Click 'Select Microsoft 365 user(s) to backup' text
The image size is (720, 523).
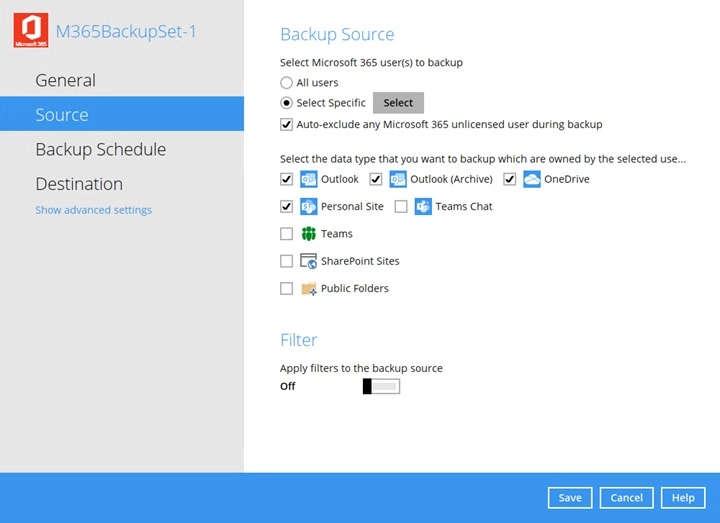[371, 62]
